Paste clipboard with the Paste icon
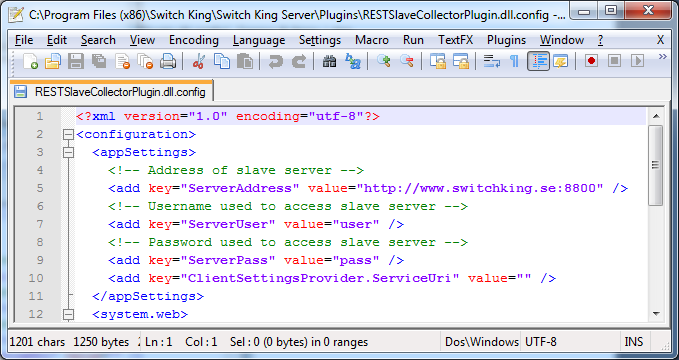 245,61
